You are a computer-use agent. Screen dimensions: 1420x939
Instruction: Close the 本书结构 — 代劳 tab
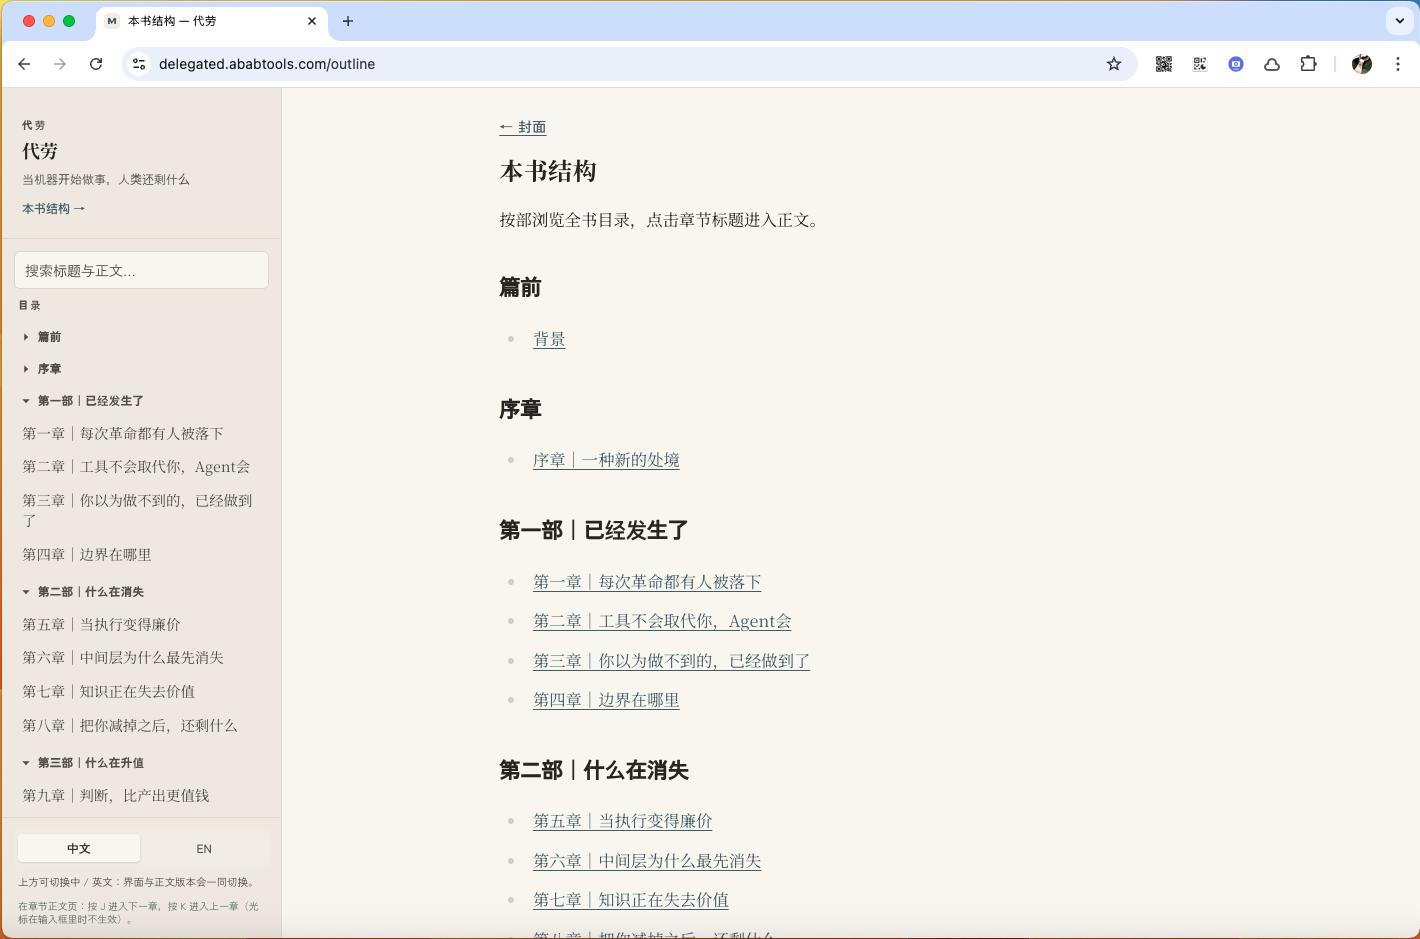[x=312, y=21]
